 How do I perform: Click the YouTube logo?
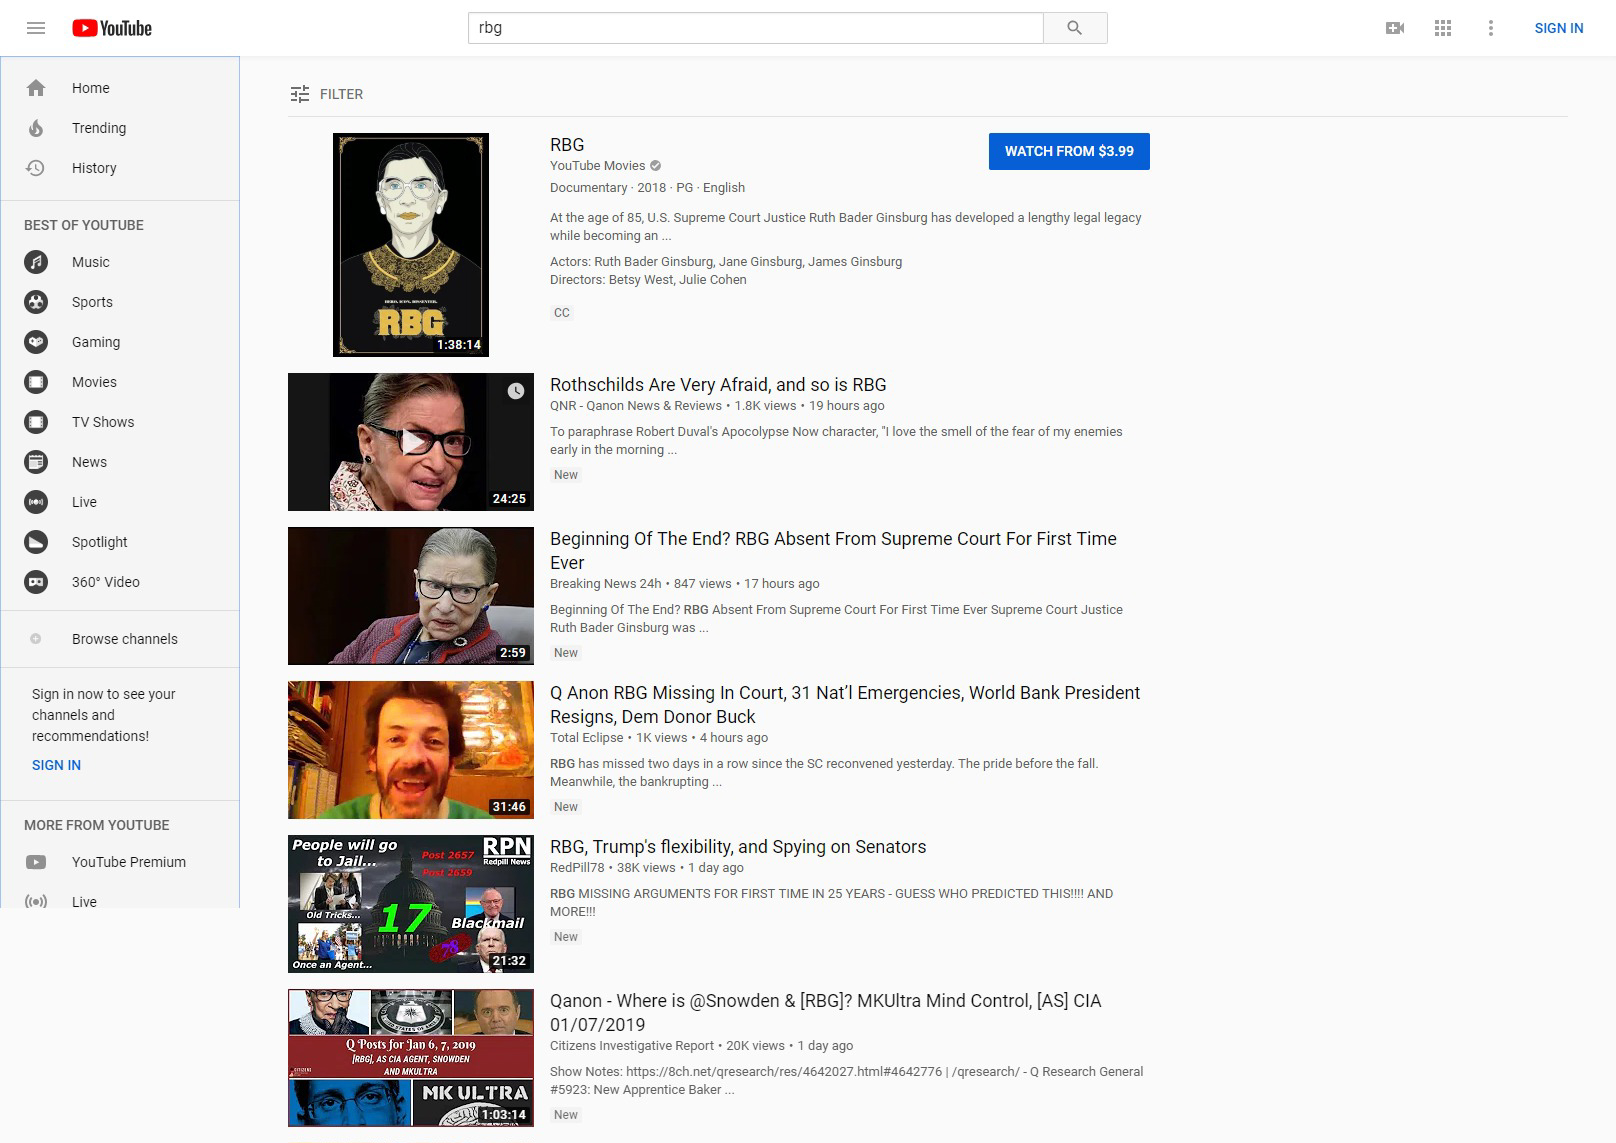click(112, 28)
